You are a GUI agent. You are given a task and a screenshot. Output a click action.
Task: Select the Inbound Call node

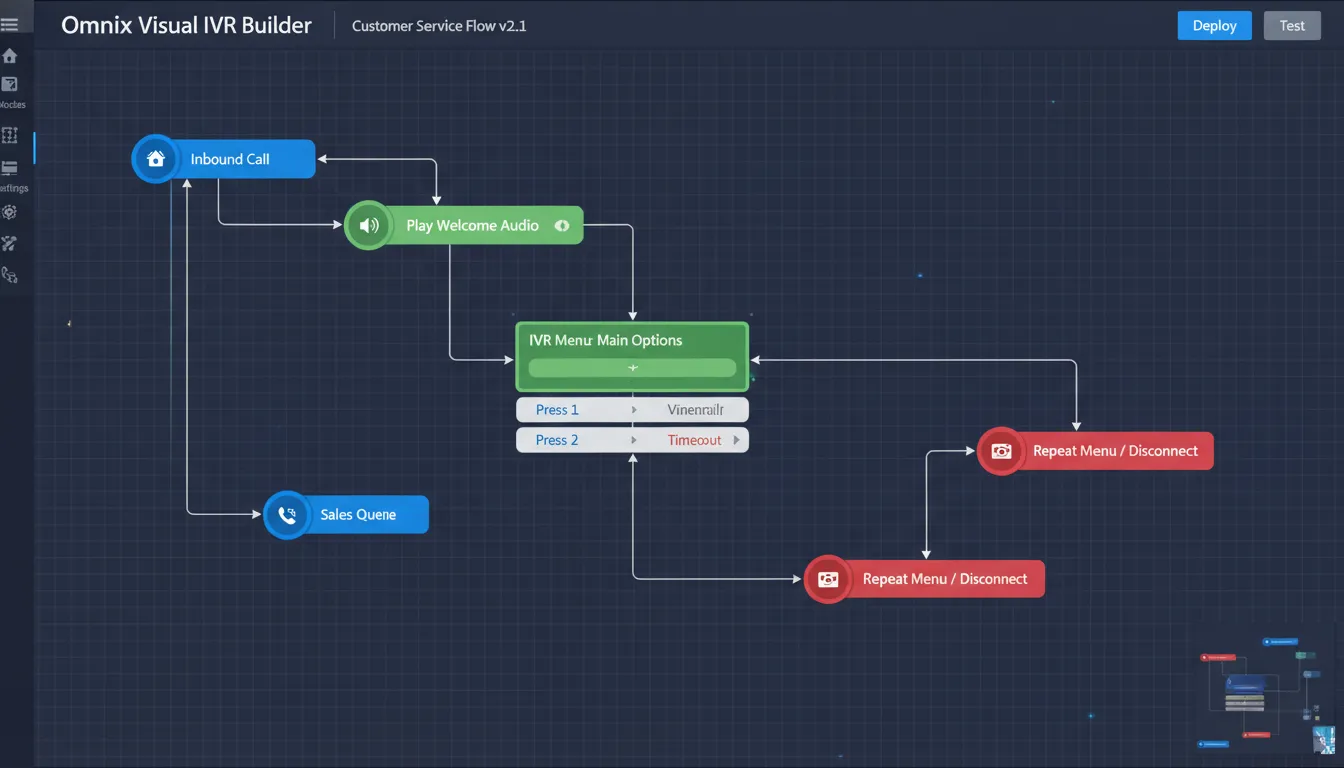click(x=224, y=159)
